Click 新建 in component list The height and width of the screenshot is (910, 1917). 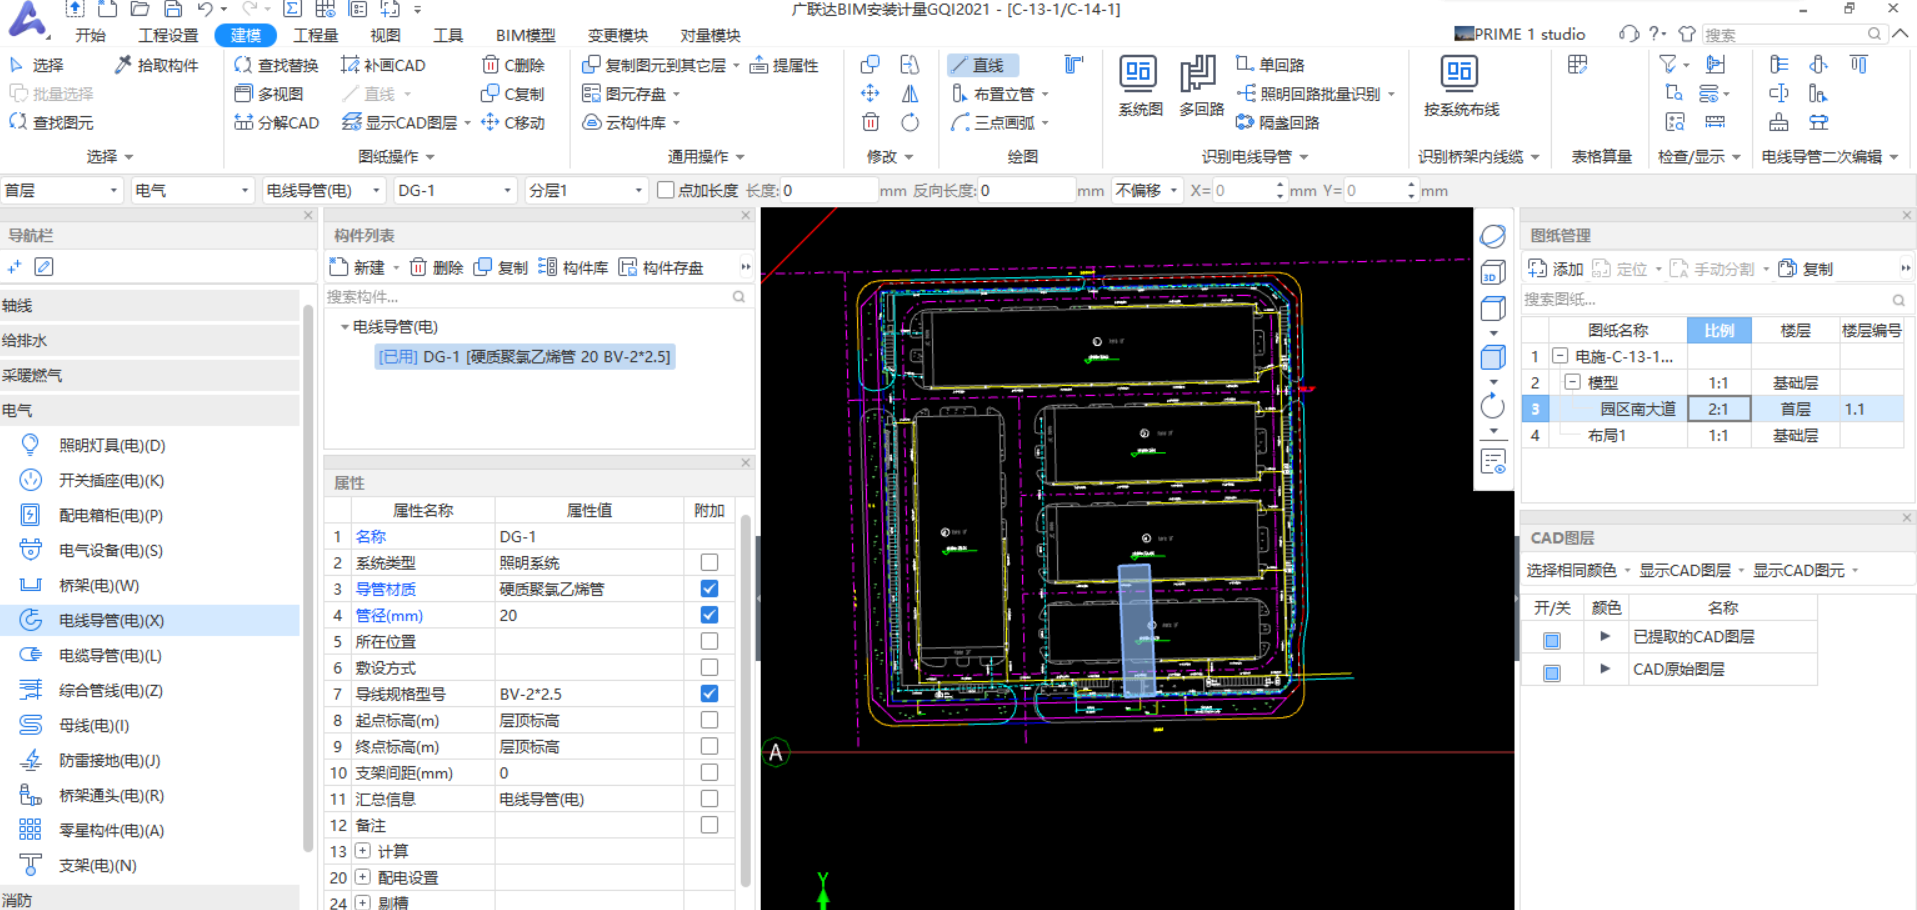click(358, 268)
